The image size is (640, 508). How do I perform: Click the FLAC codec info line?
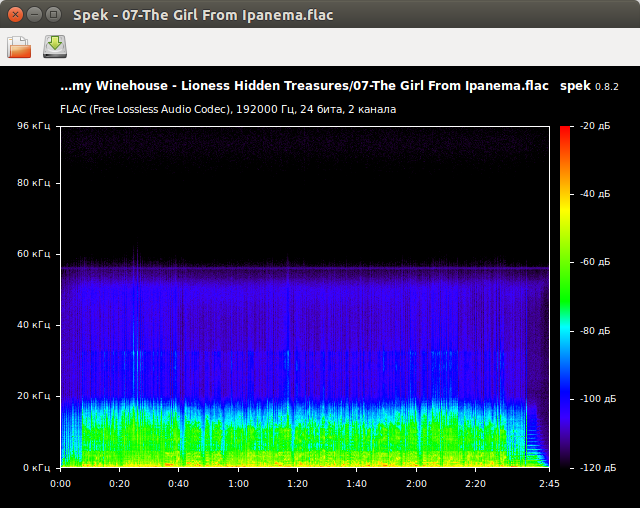[228, 108]
